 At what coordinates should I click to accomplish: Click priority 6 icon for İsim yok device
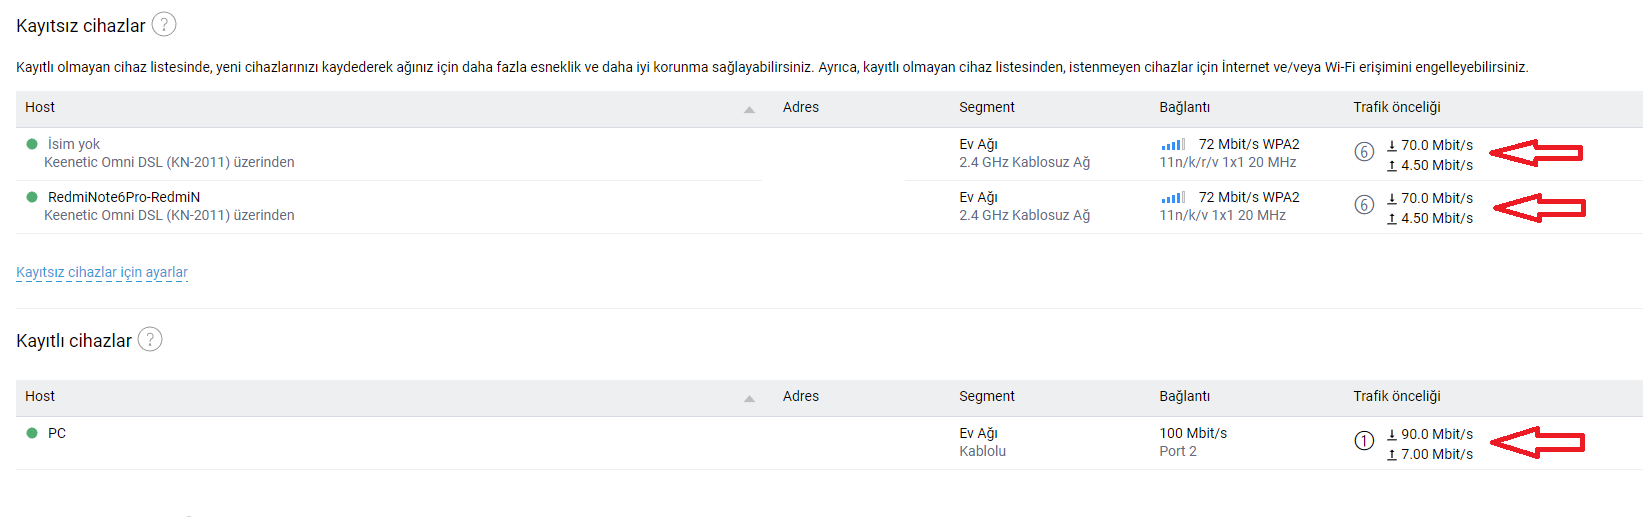[1364, 152]
